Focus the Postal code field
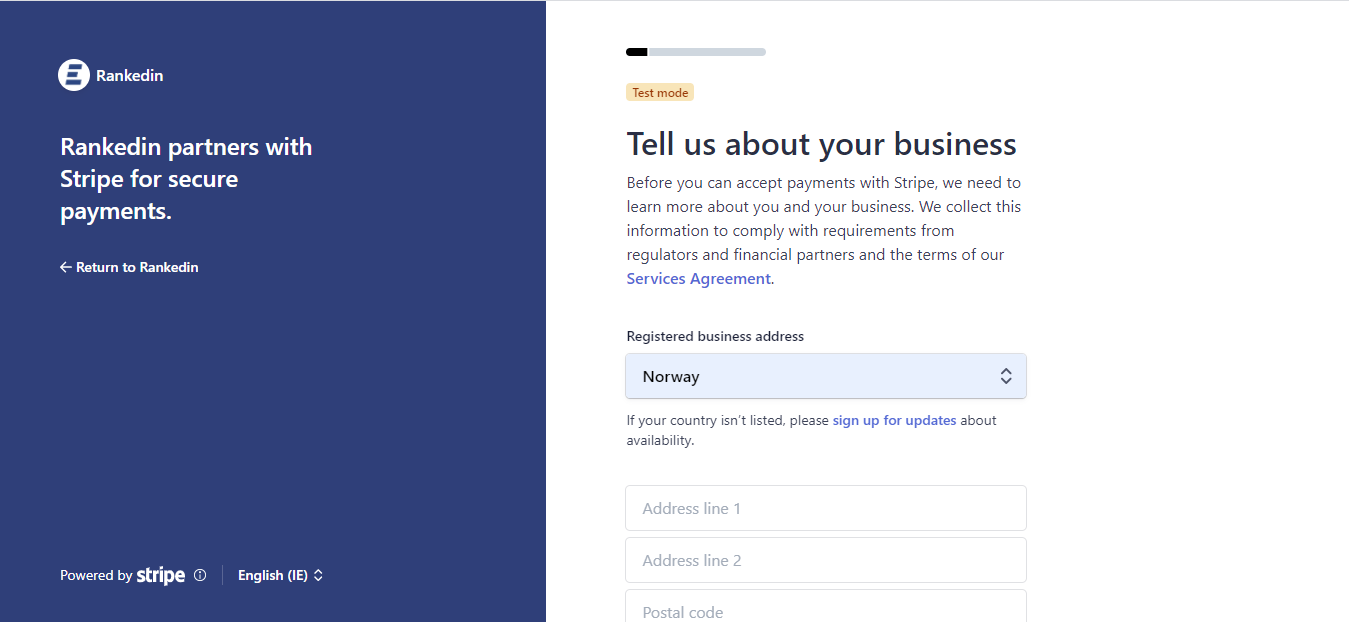The height and width of the screenshot is (622, 1349). (x=826, y=606)
